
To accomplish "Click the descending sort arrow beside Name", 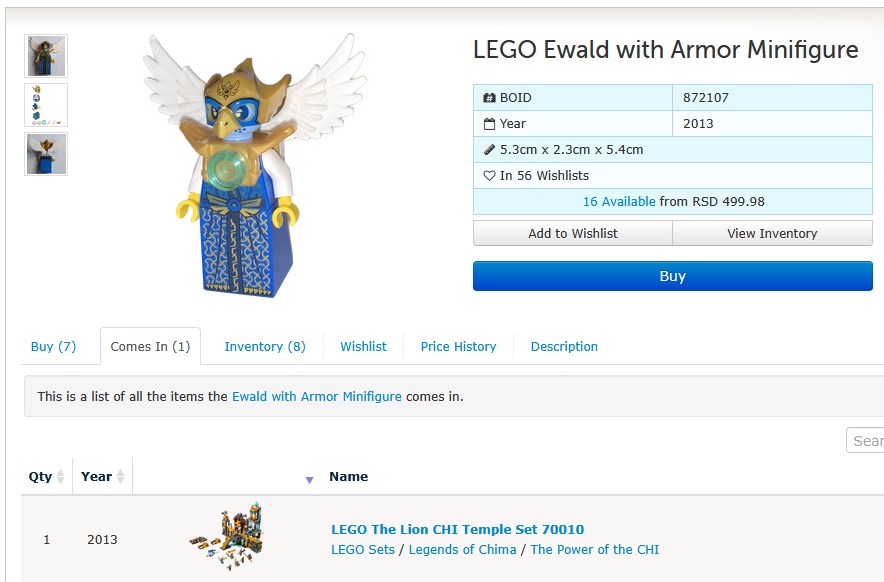I will pos(309,480).
